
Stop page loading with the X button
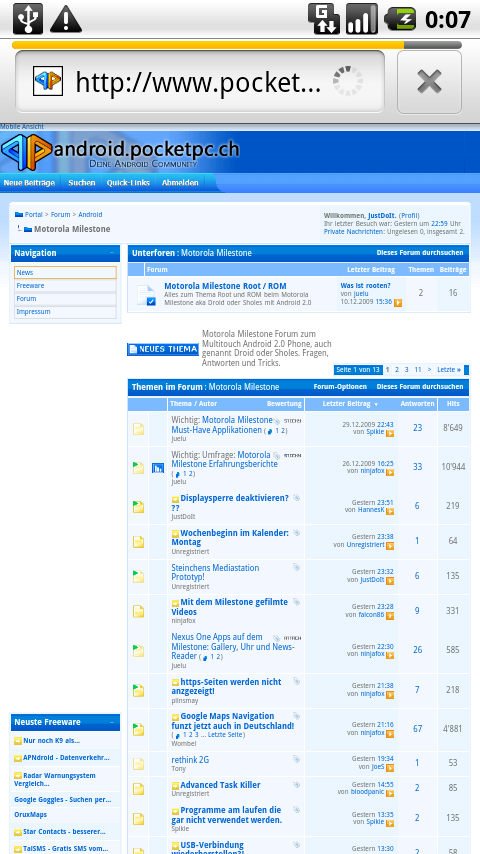[x=429, y=82]
